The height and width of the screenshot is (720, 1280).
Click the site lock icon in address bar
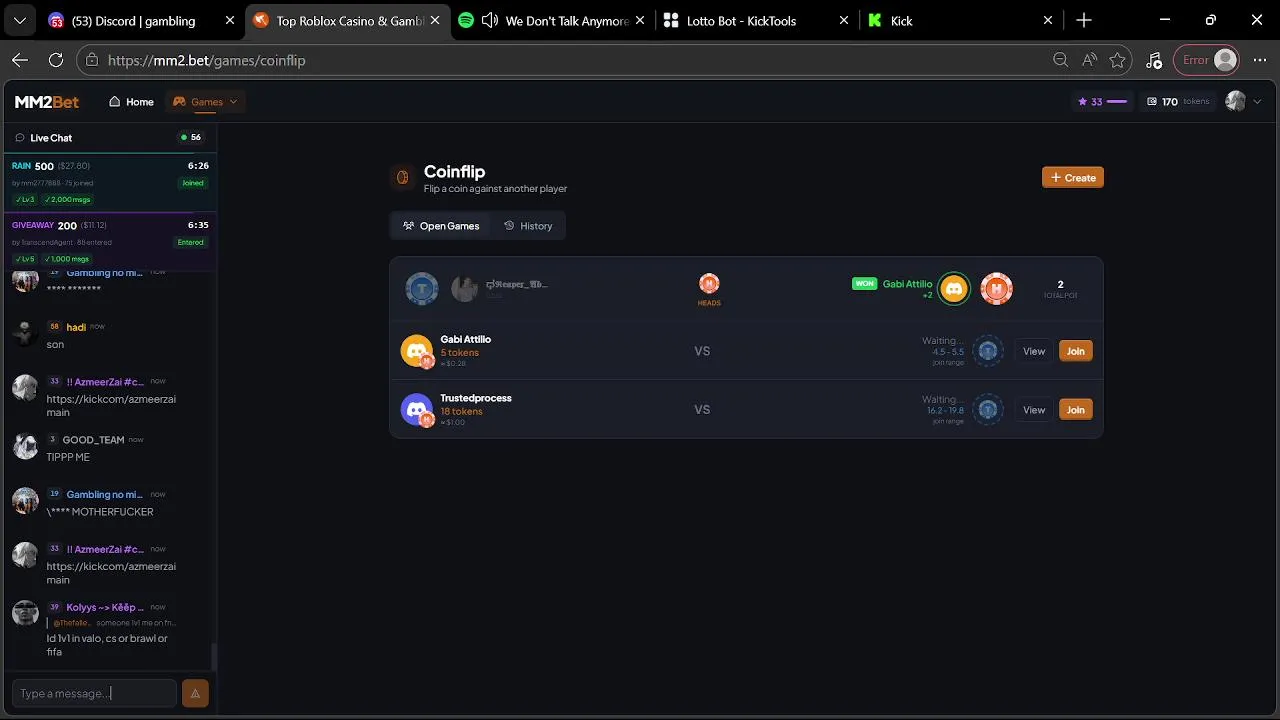click(x=92, y=60)
